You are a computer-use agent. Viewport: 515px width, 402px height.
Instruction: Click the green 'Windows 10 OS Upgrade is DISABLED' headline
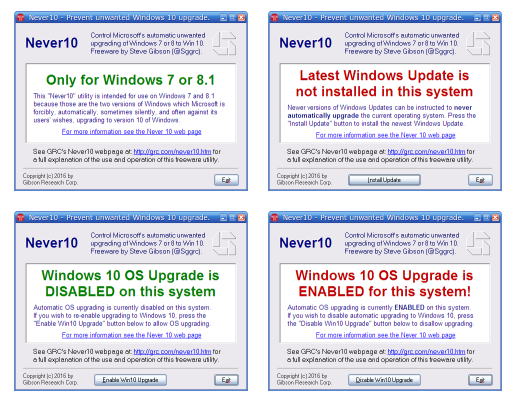(130, 283)
